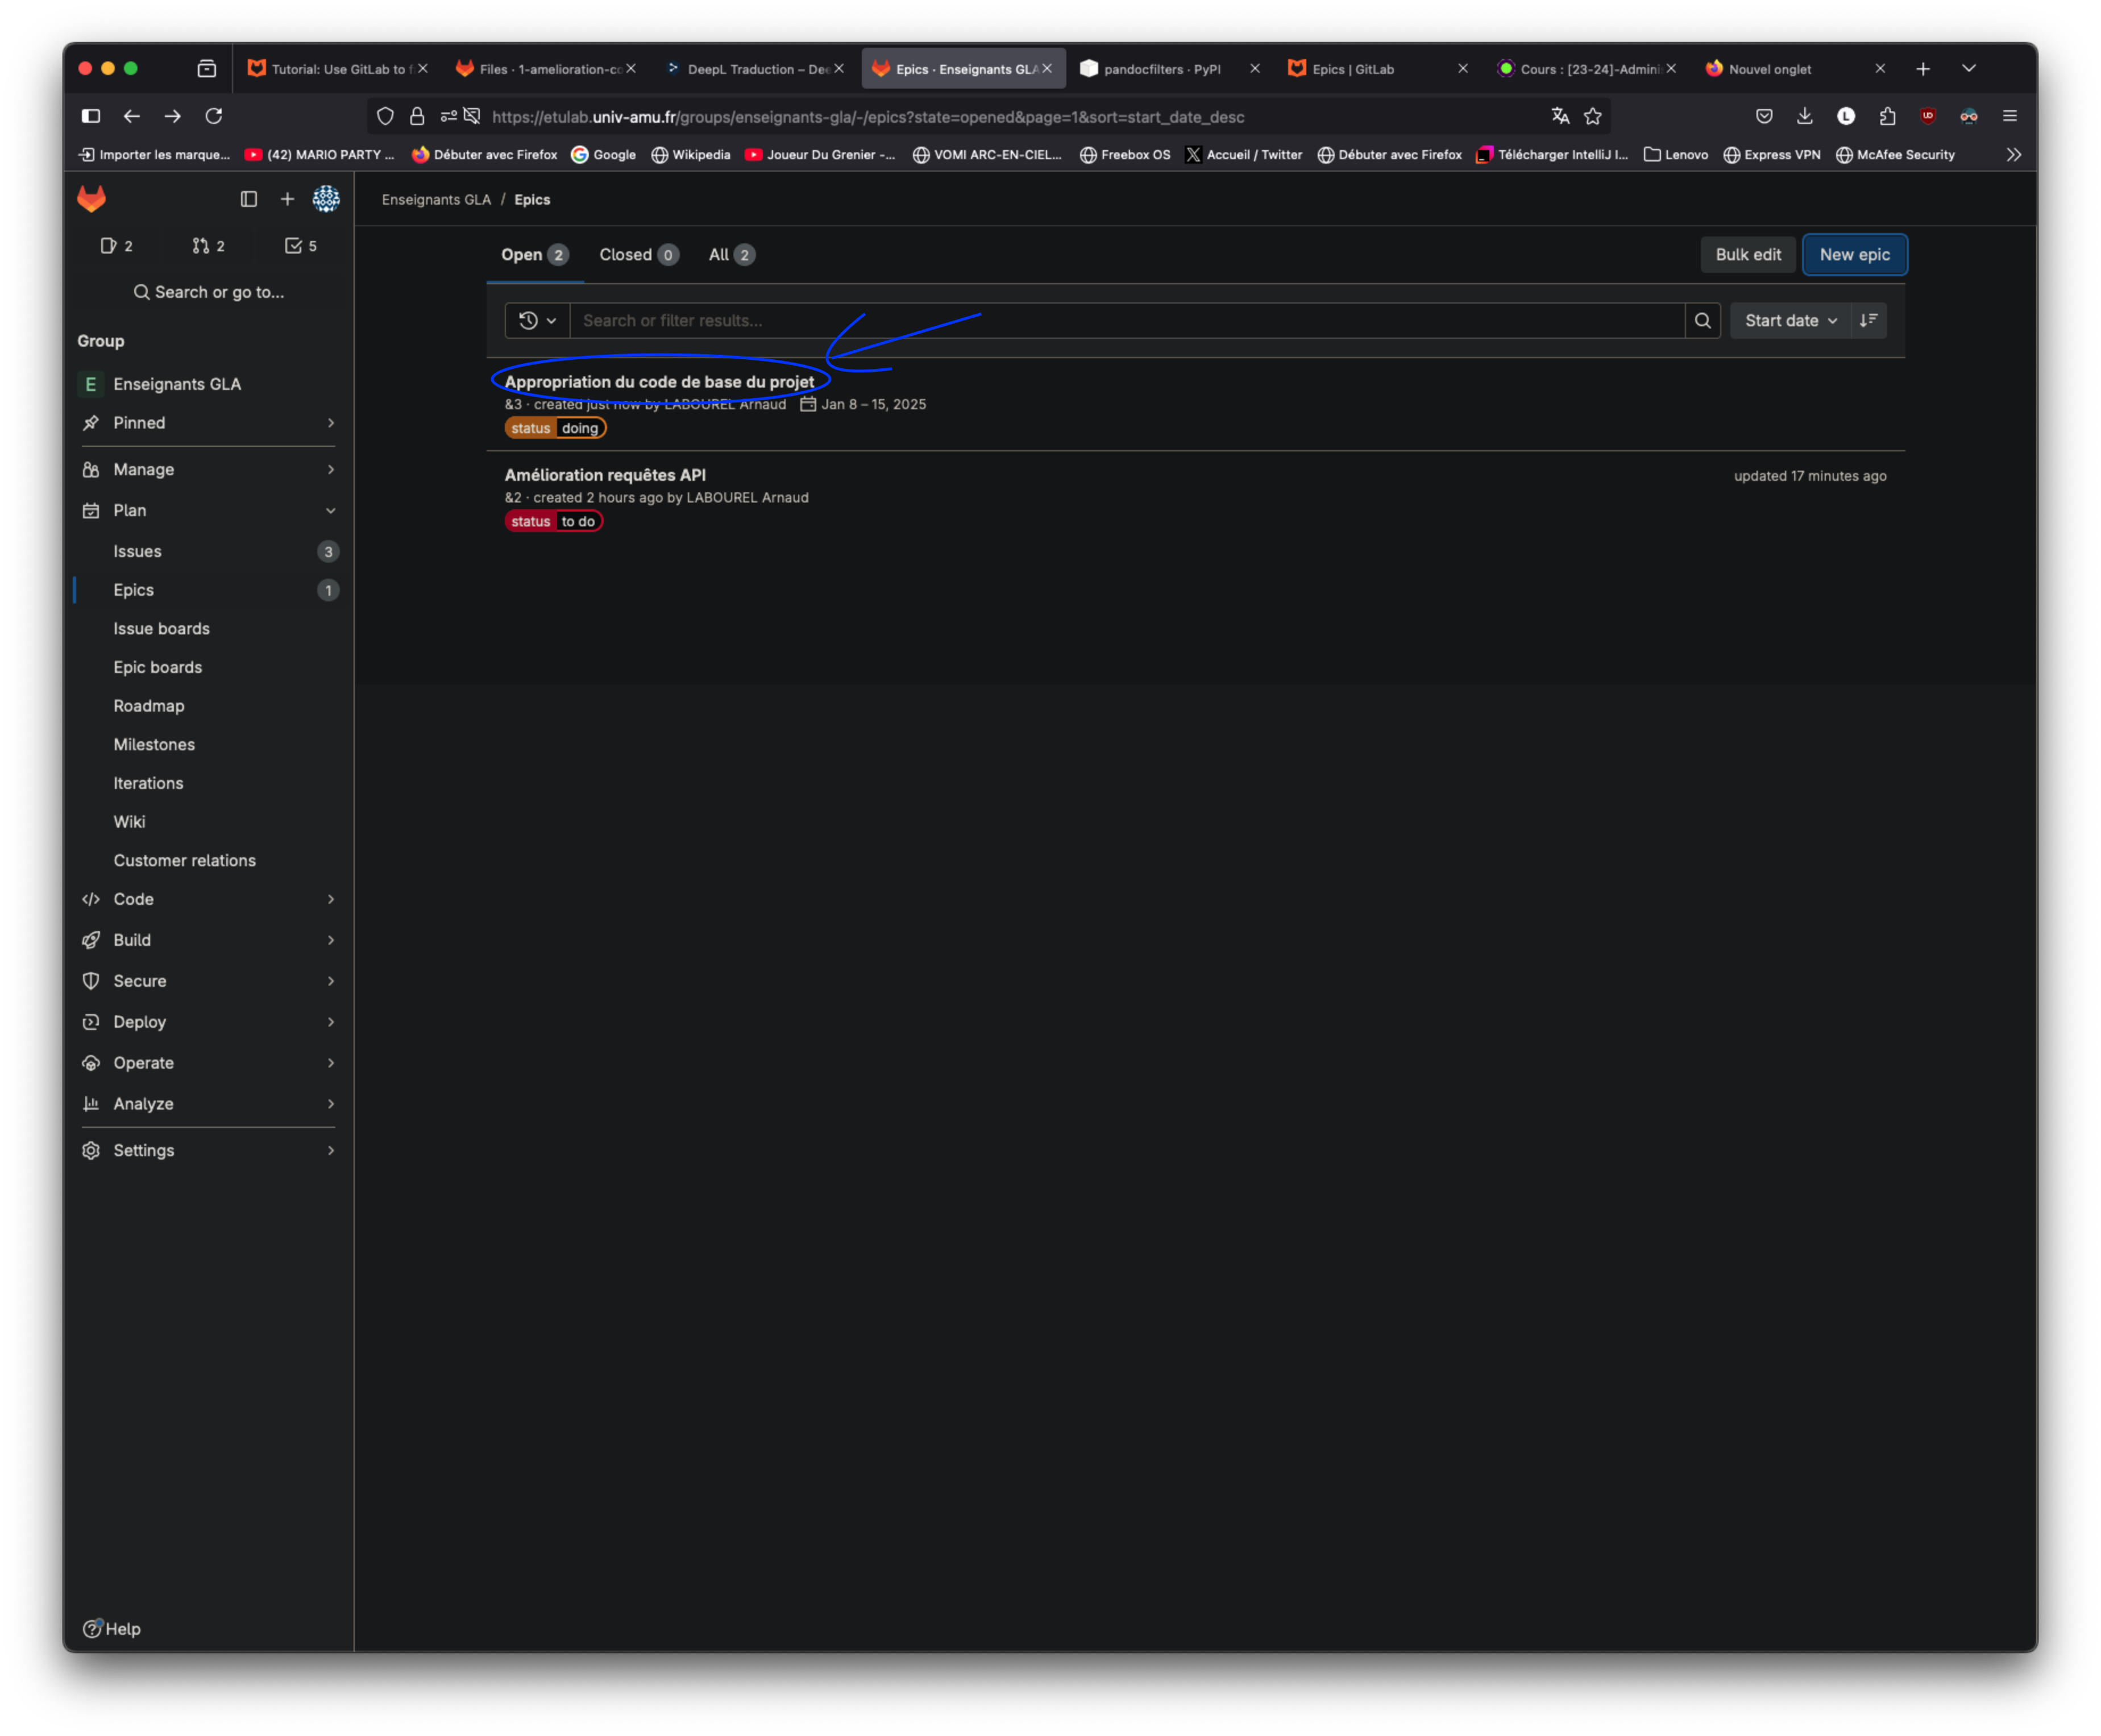Click the status doing label

[x=555, y=428]
